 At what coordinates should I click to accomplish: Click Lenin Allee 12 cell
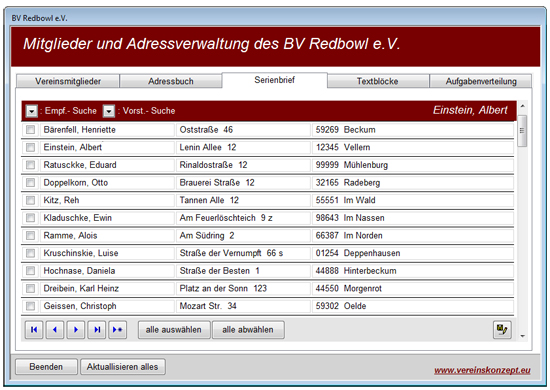pos(243,147)
